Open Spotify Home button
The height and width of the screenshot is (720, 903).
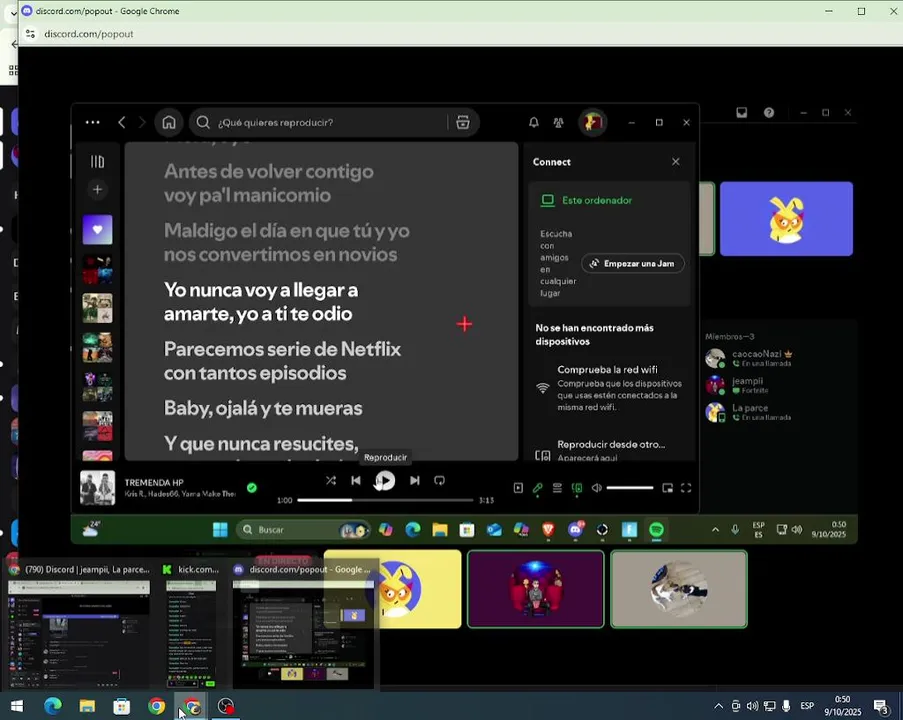tap(169, 122)
